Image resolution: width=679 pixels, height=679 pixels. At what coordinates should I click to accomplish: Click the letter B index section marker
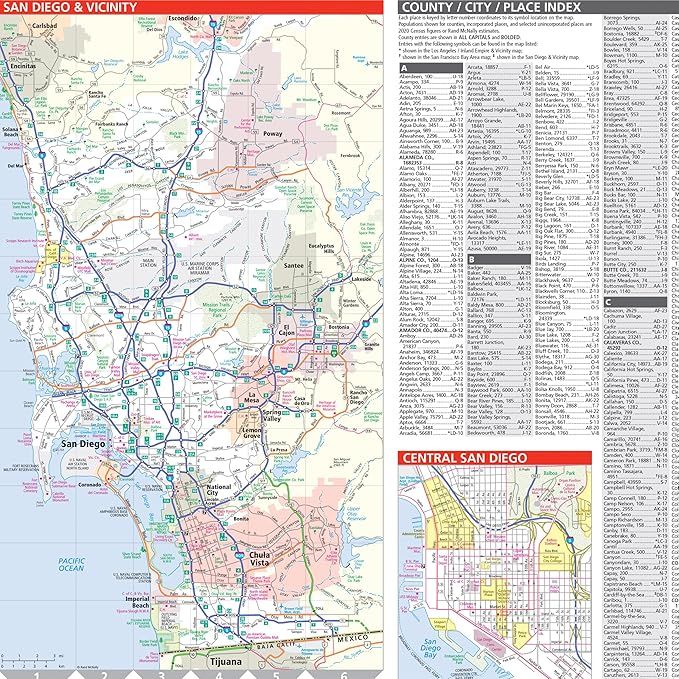(x=472, y=259)
